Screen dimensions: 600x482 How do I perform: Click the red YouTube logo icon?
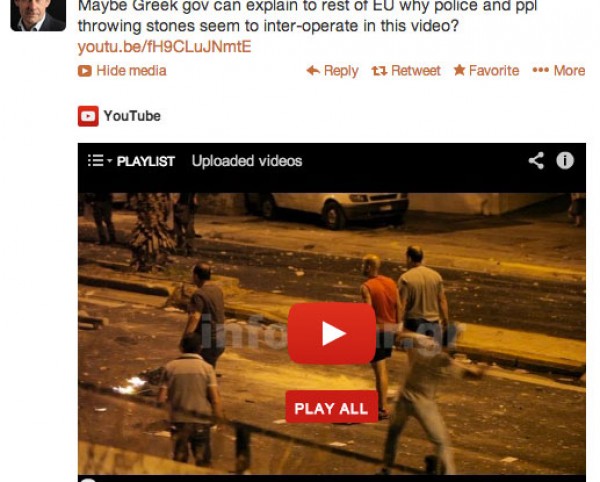tap(88, 116)
